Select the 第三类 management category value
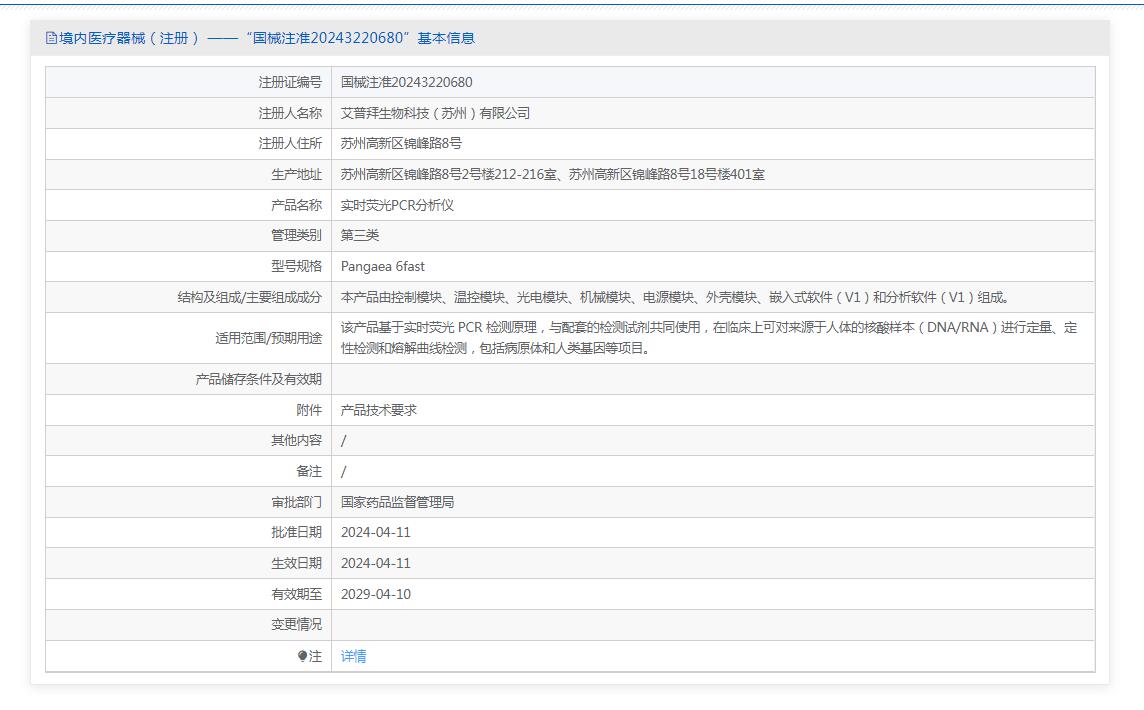Screen dimensions: 1144x710 point(360,236)
